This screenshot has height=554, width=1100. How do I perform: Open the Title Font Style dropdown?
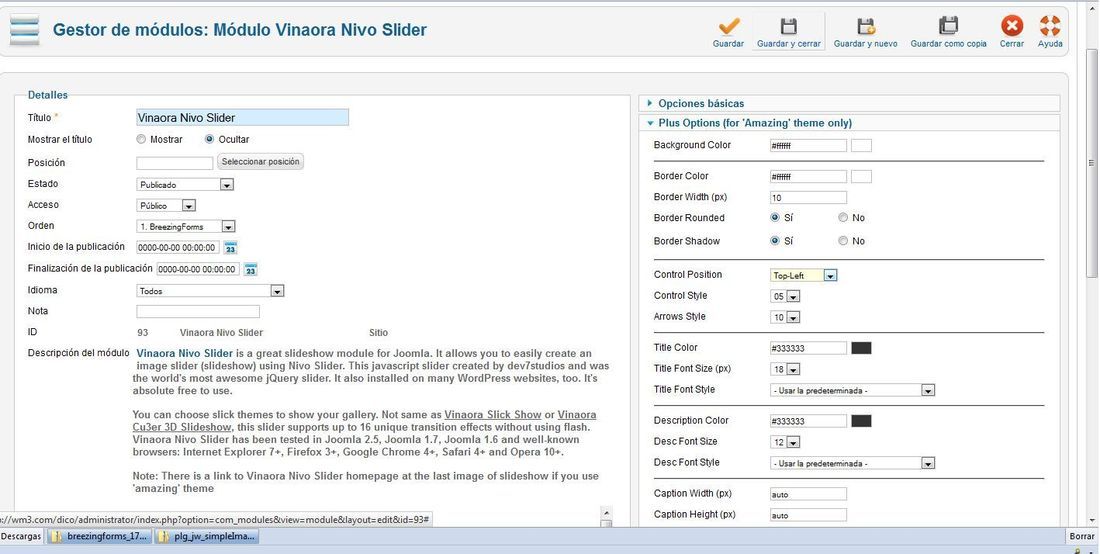(852, 391)
